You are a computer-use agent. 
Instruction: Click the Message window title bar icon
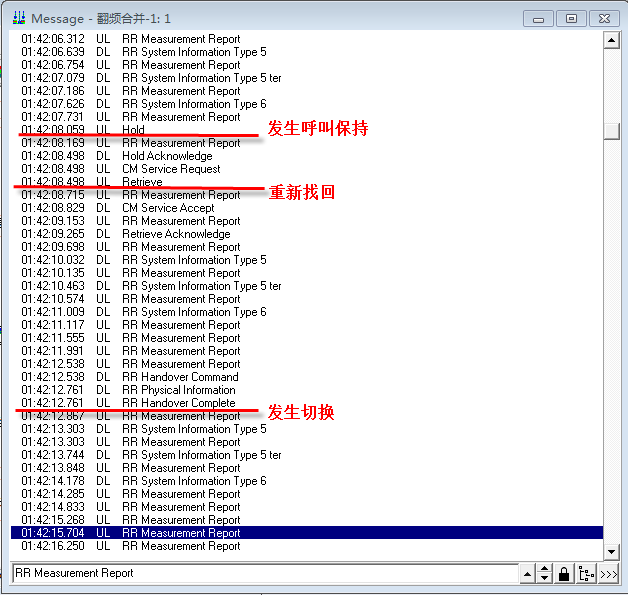[x=18, y=18]
